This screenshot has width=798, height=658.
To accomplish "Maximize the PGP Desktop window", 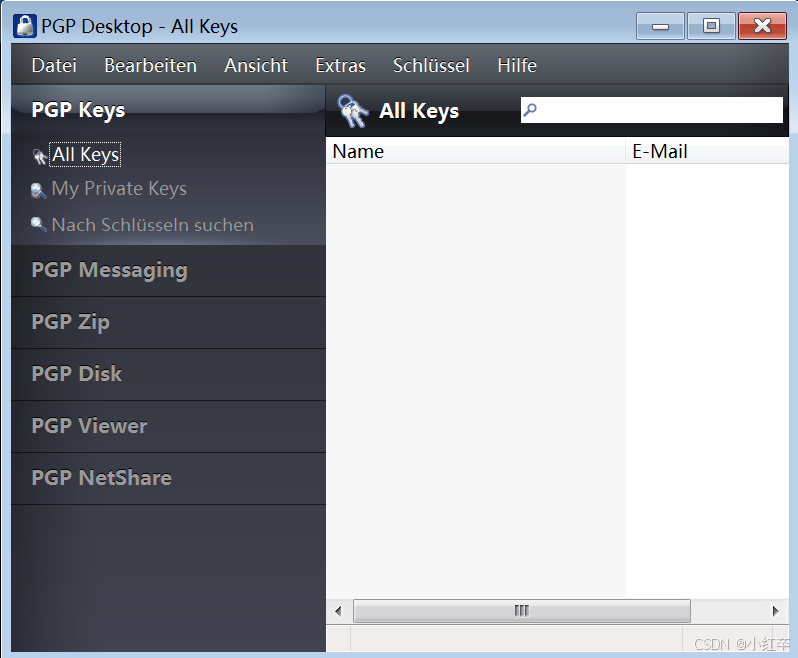I will 711,26.
